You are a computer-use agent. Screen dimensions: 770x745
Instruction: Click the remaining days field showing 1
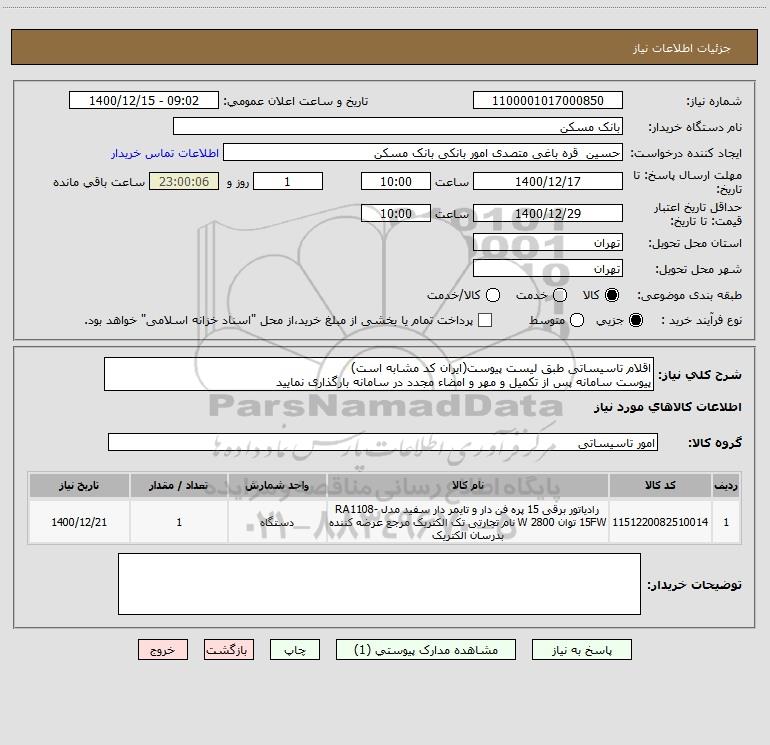point(288,181)
